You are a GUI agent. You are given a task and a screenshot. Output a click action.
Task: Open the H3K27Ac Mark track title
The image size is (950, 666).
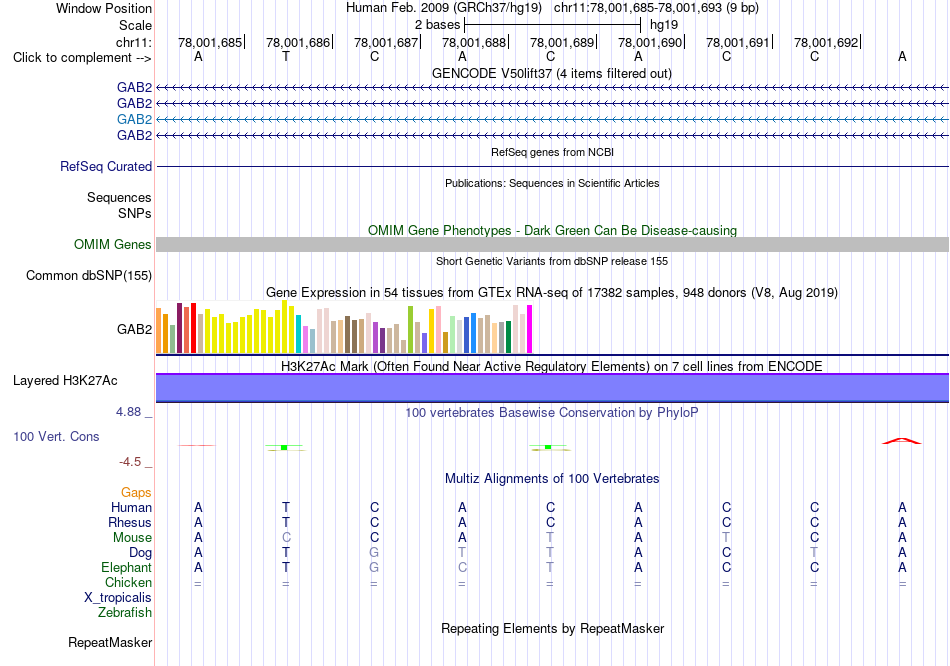[x=552, y=367]
